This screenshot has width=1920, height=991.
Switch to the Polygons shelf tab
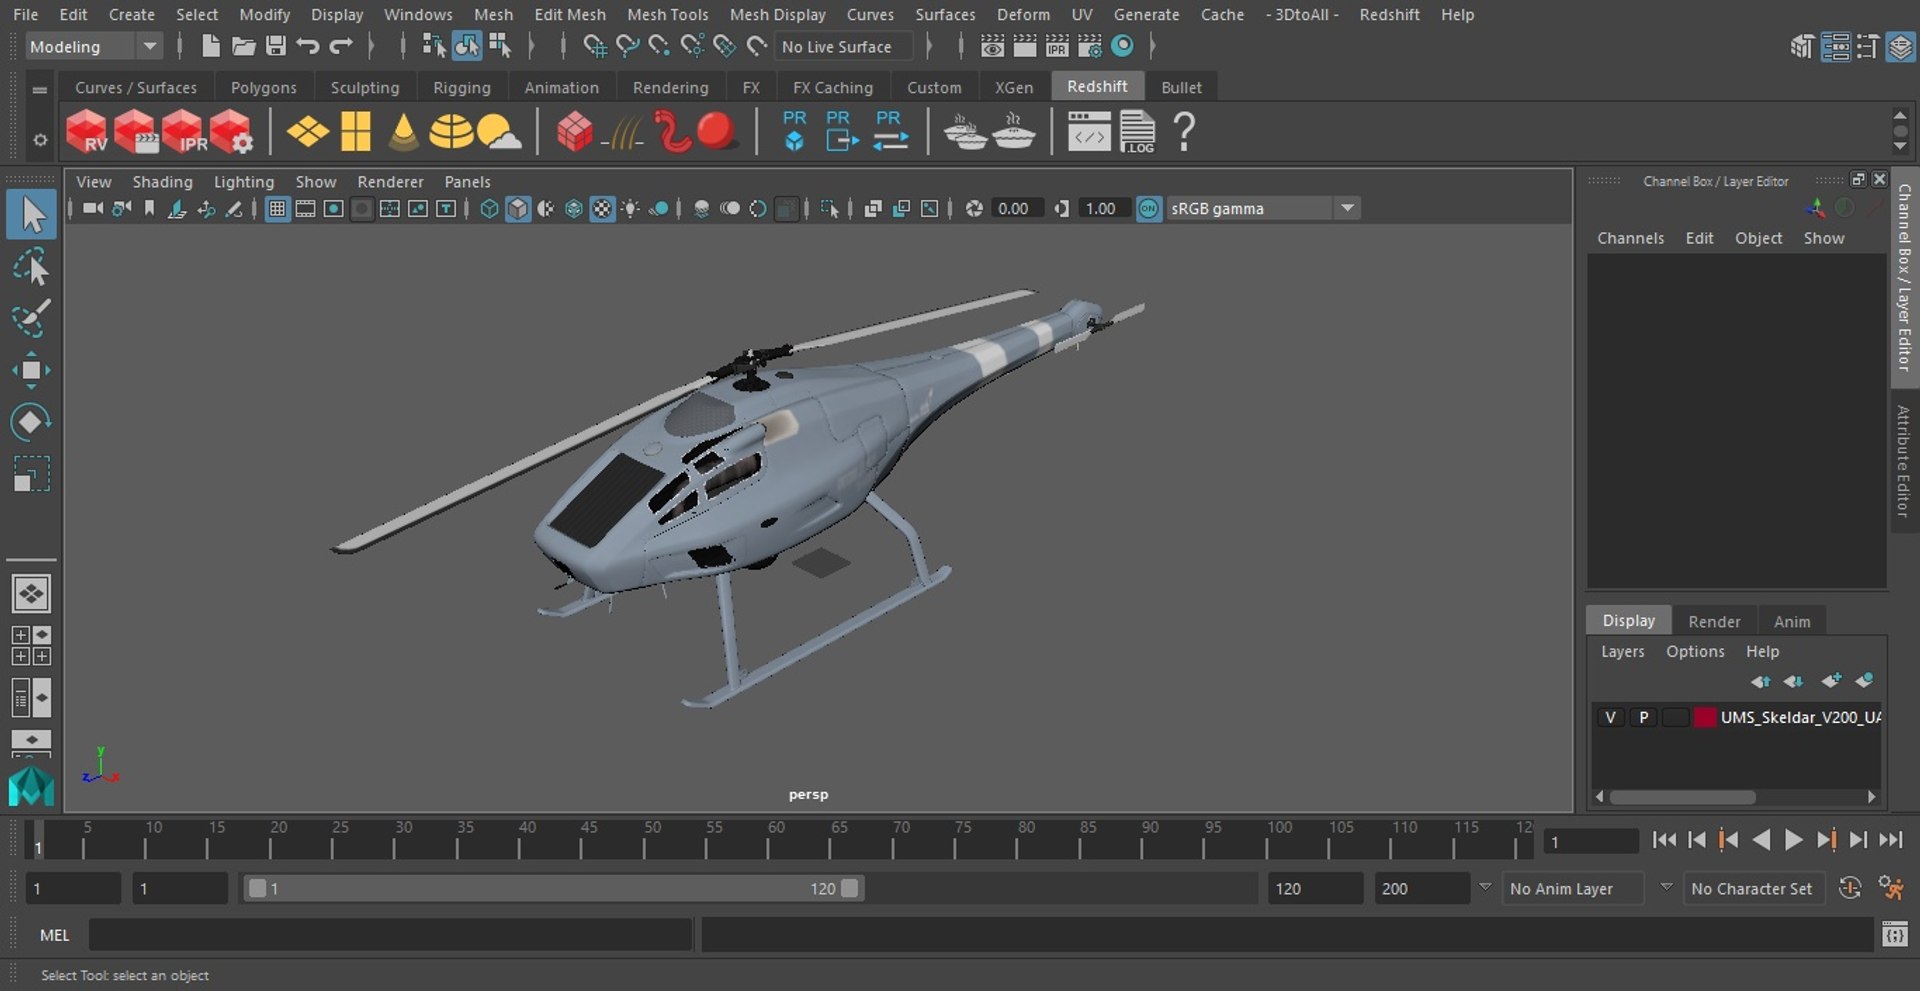coord(263,87)
